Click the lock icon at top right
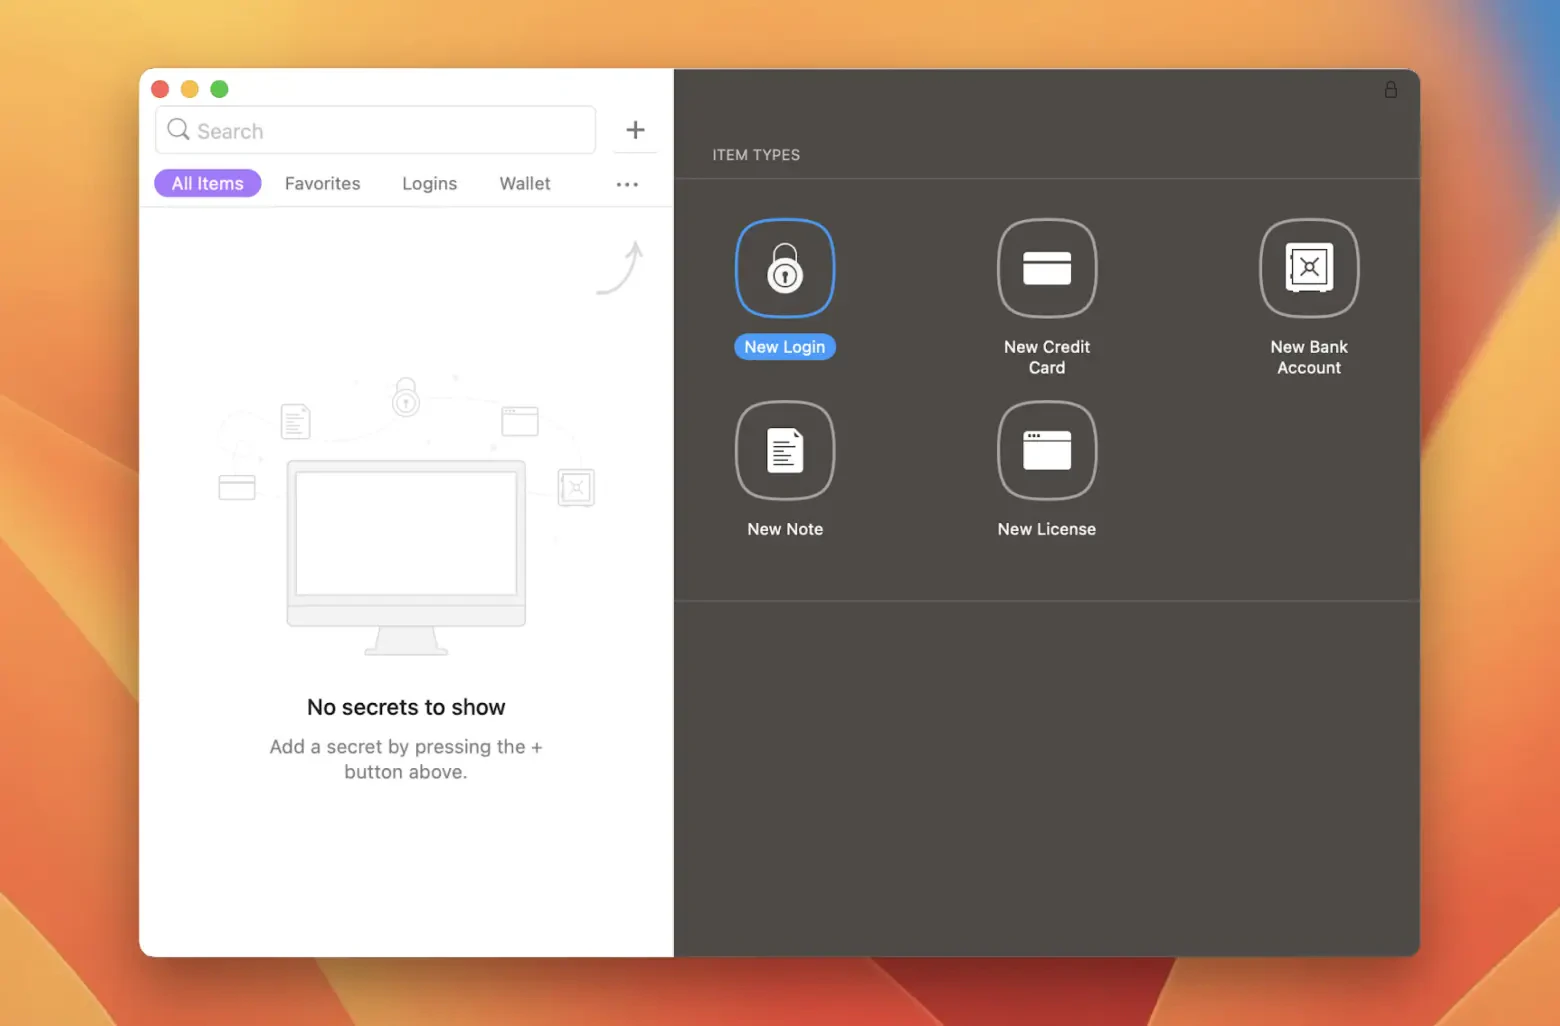This screenshot has height=1026, width=1560. coord(1390,90)
